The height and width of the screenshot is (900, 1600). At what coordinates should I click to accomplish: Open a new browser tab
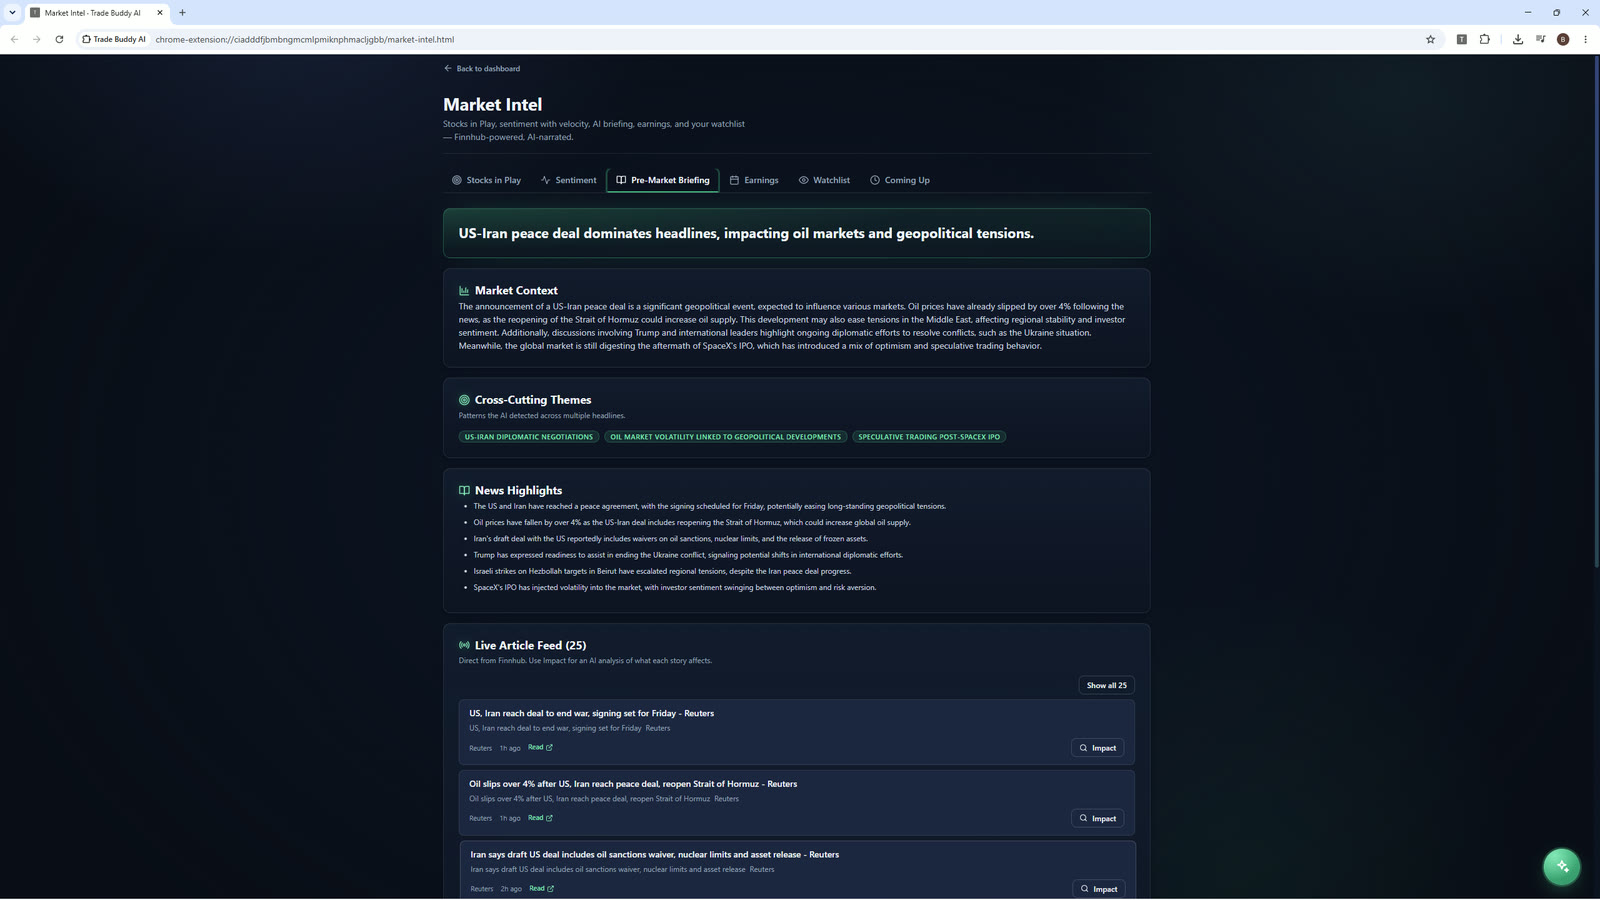182,13
